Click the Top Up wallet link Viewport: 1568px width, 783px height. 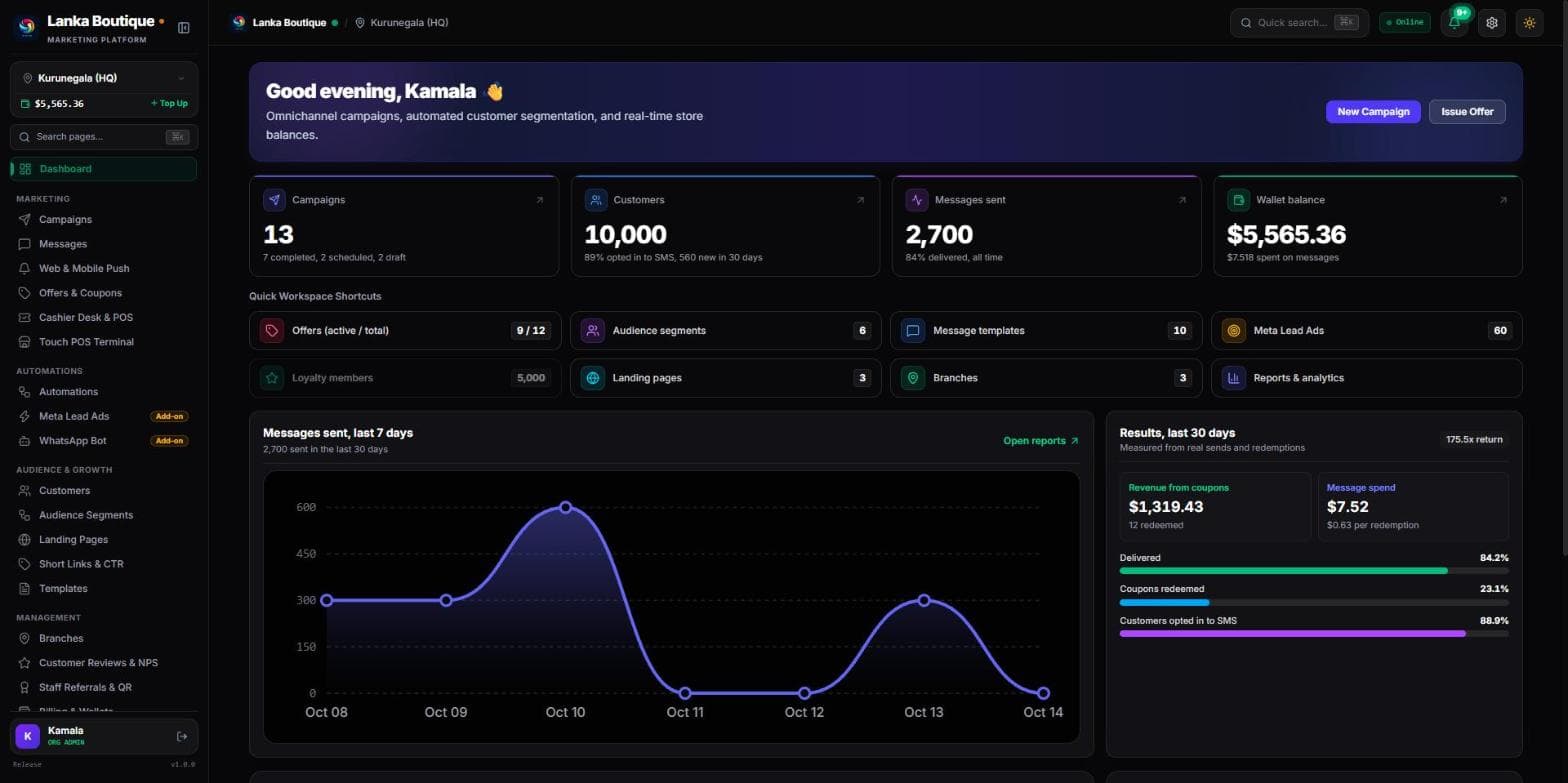169,103
